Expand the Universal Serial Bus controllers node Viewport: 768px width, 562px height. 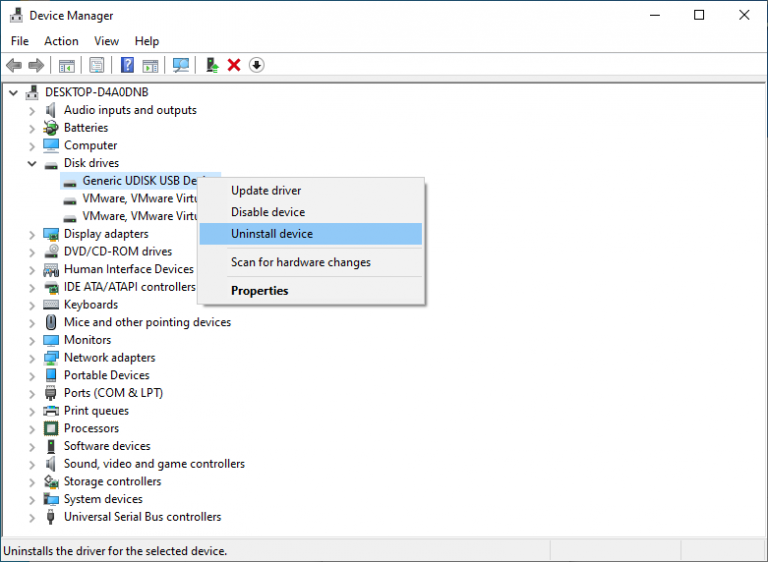tap(32, 517)
